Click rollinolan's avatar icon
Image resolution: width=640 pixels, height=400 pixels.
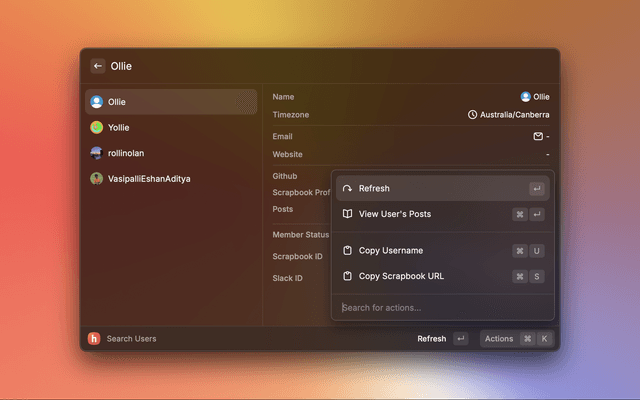[x=97, y=153]
